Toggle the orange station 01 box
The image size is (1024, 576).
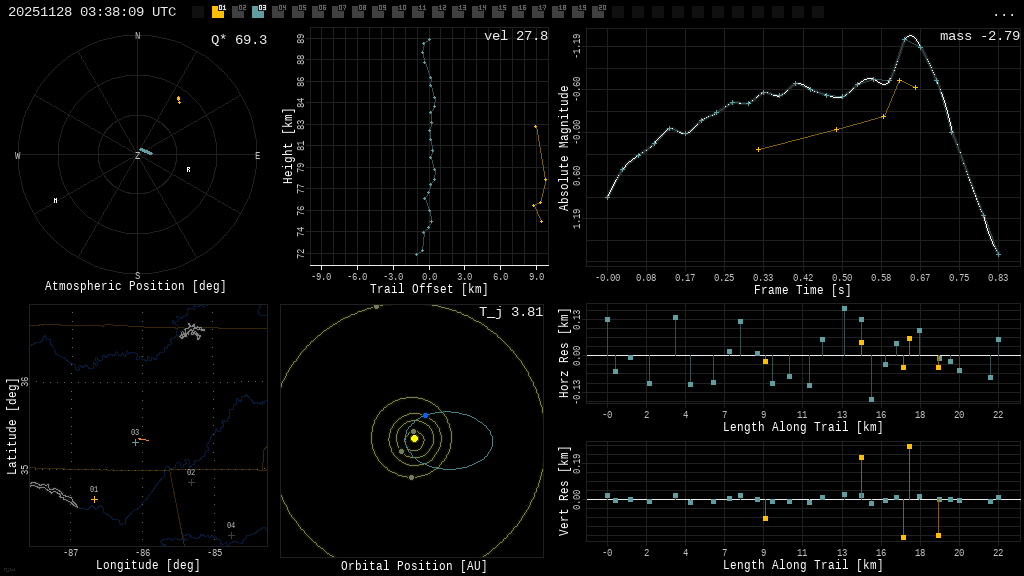pos(218,12)
